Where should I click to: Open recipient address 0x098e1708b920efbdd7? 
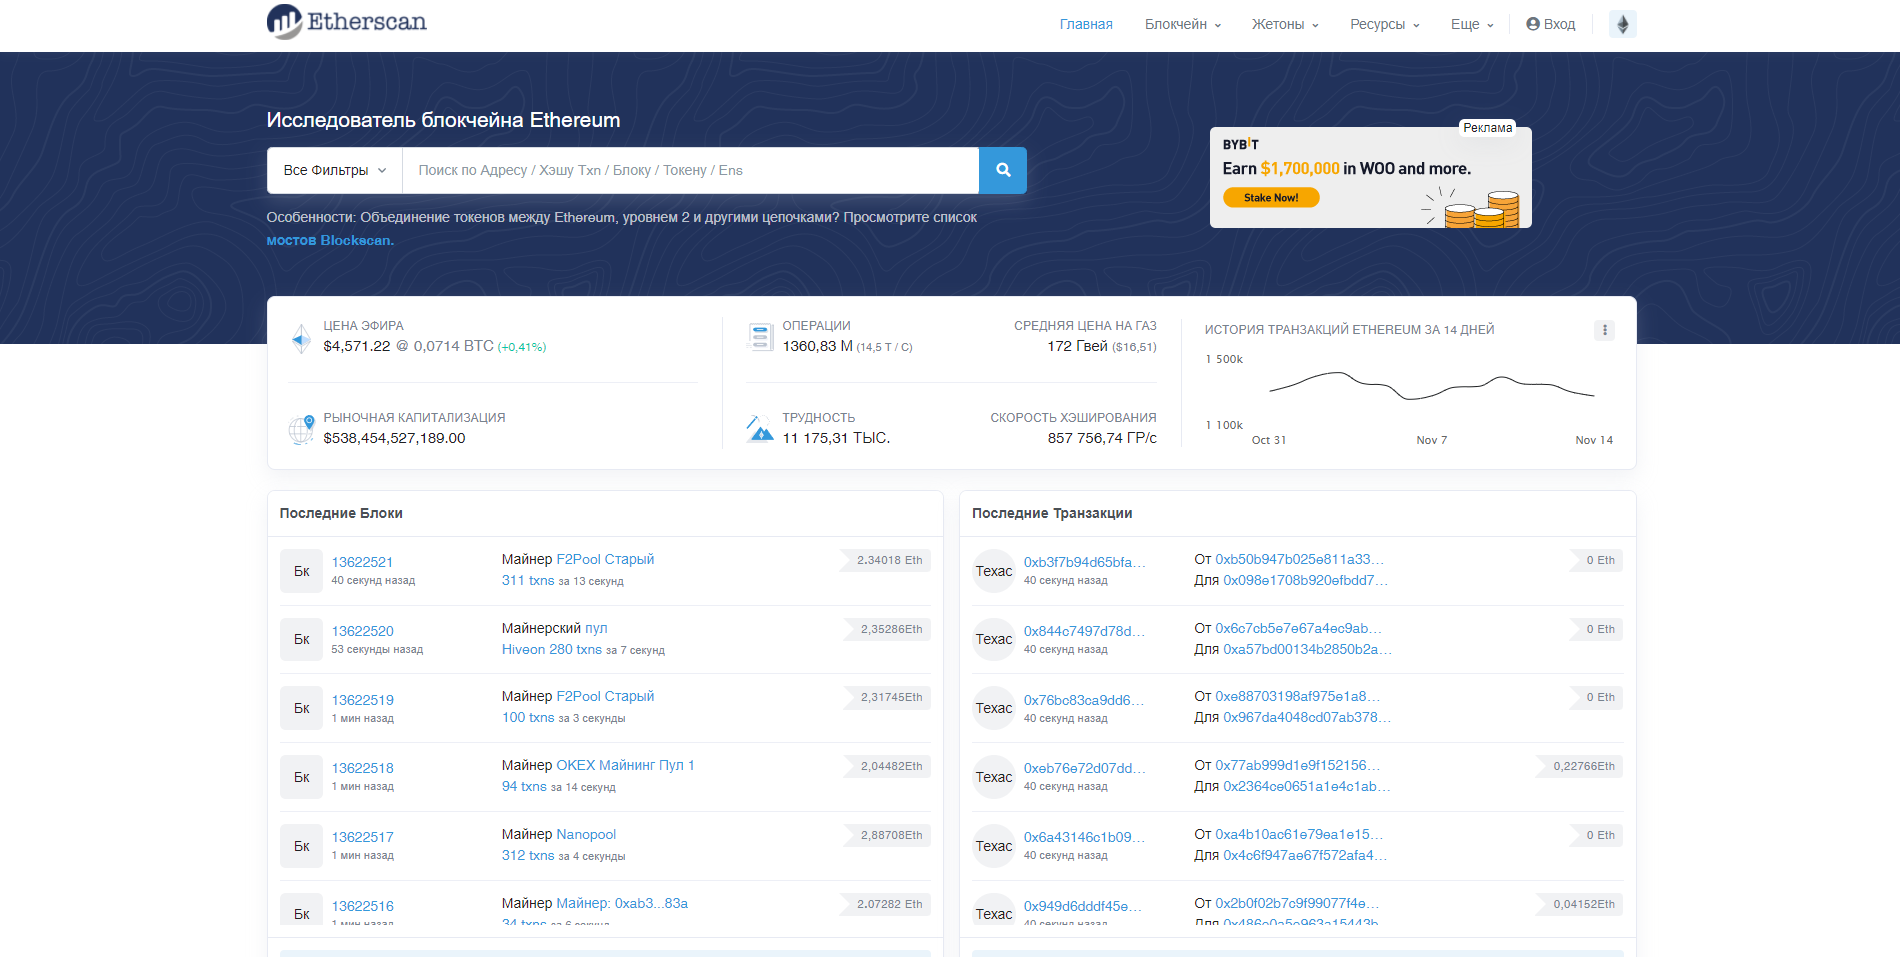coord(1305,580)
